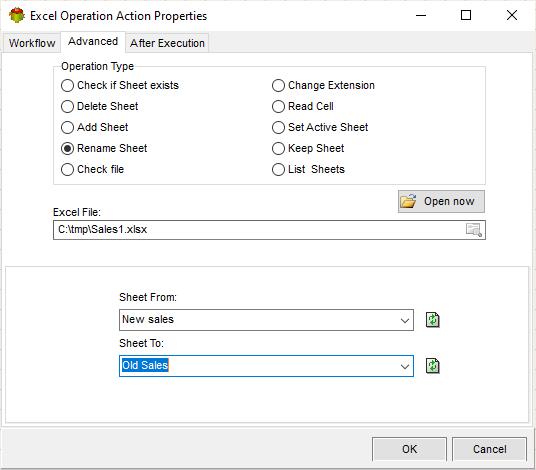This screenshot has height=470, width=536.
Task: Expand the Sheet To dropdown arrow
Action: [x=405, y=366]
